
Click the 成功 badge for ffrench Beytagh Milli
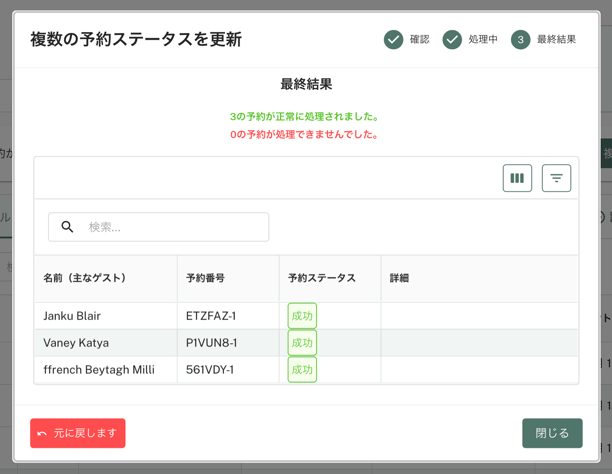(x=302, y=370)
